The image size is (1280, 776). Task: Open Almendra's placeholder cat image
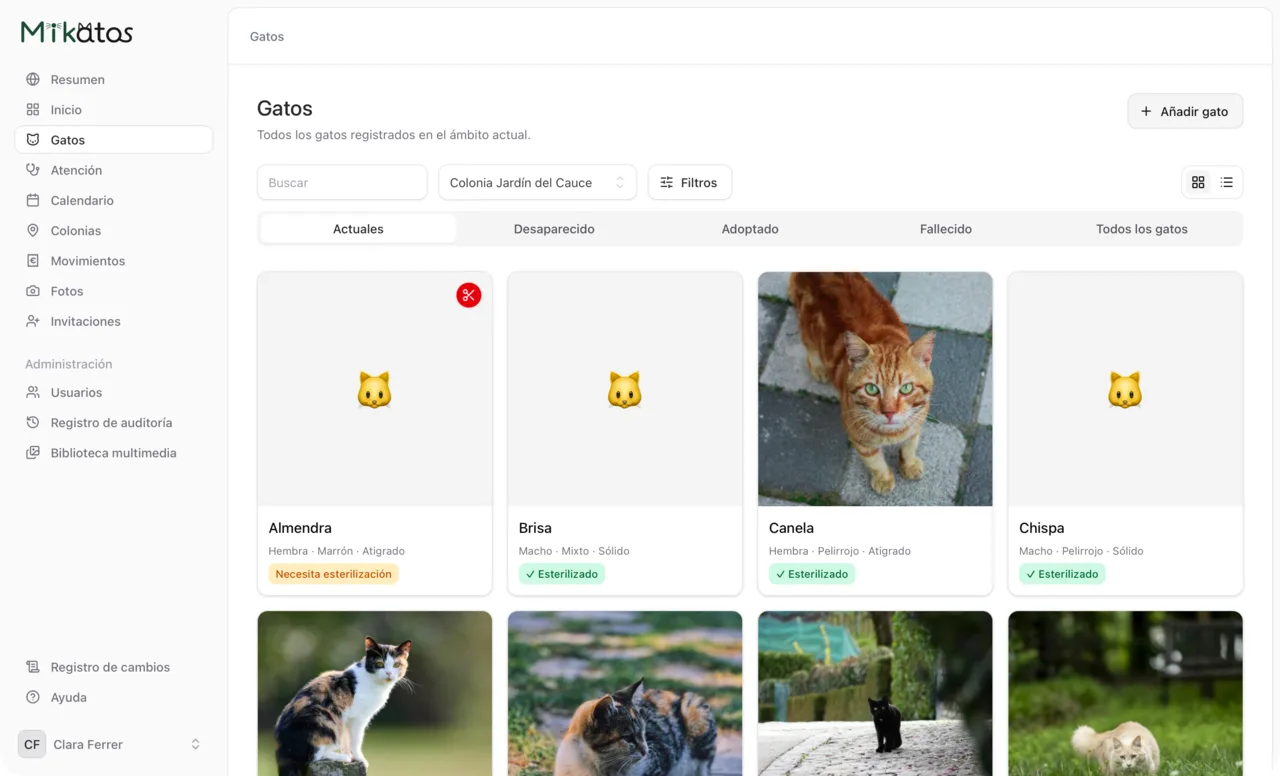coord(375,389)
